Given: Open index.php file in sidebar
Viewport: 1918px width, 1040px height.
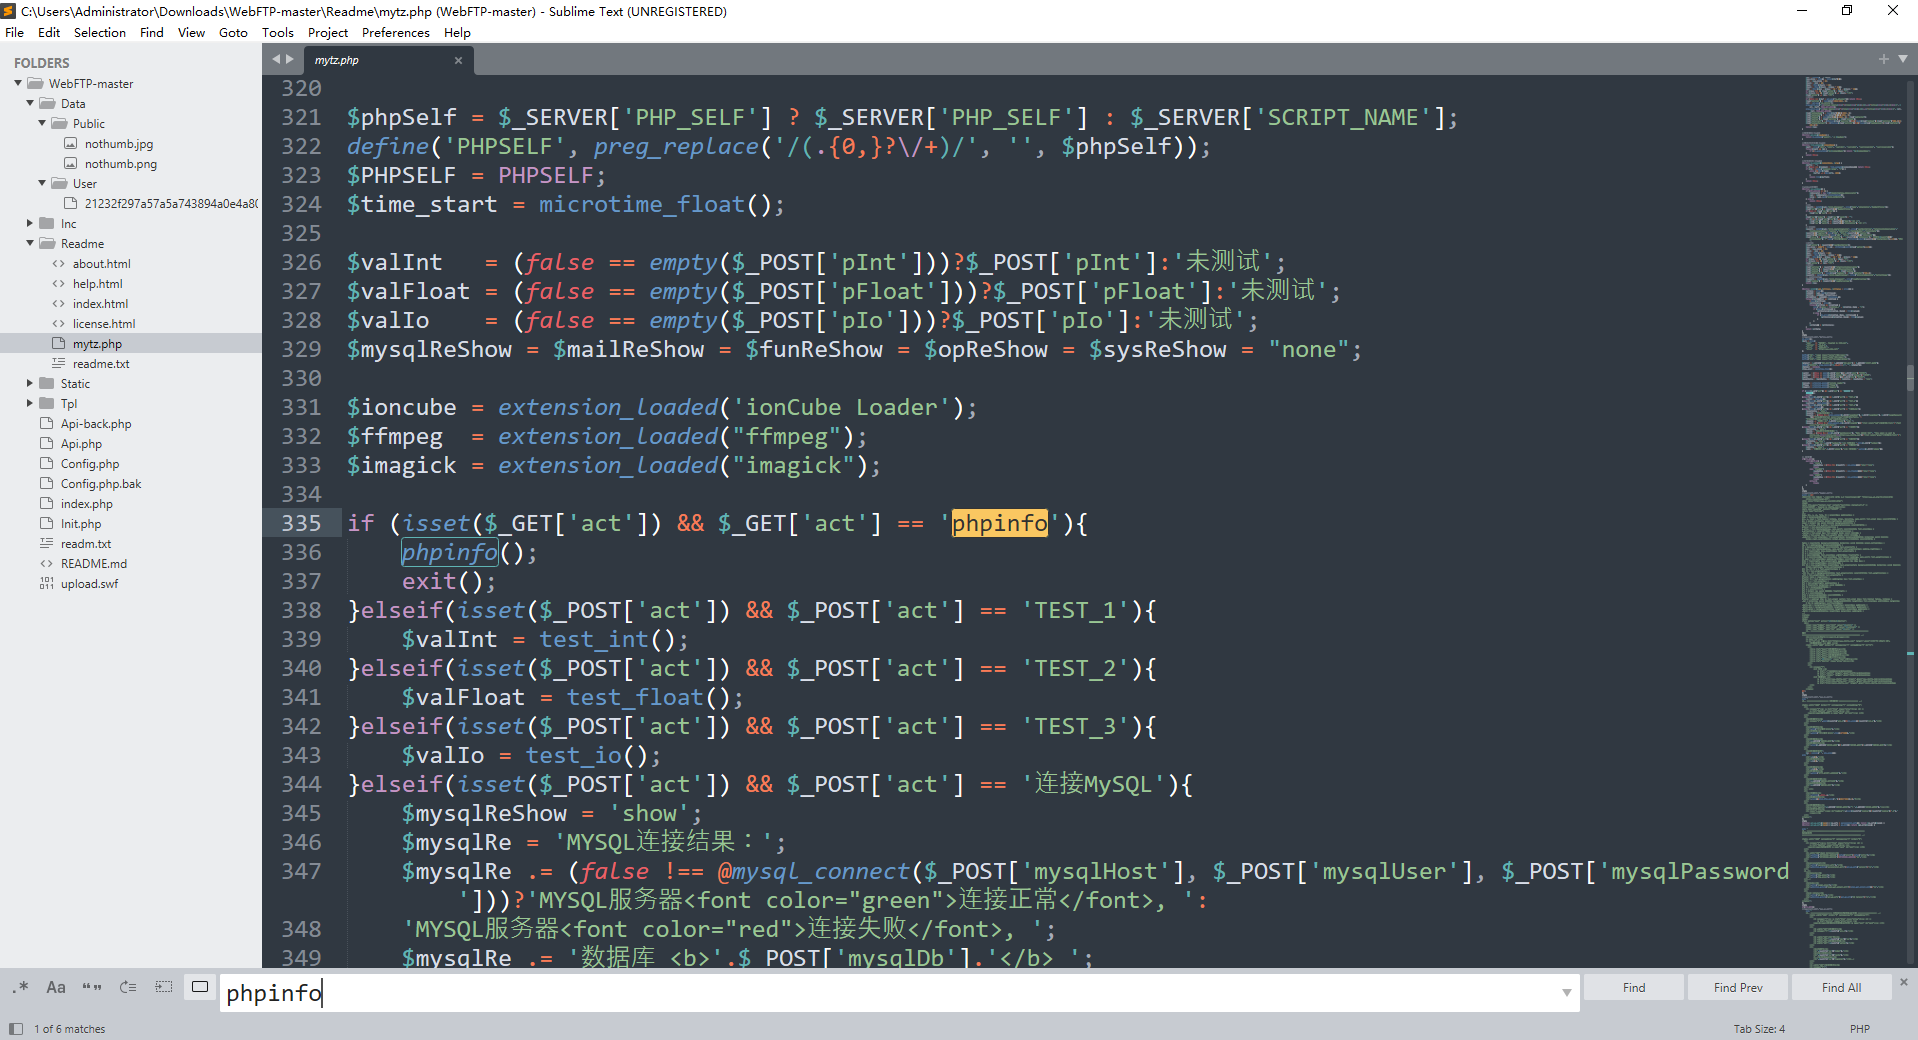Looking at the screenshot, I should tap(86, 504).
